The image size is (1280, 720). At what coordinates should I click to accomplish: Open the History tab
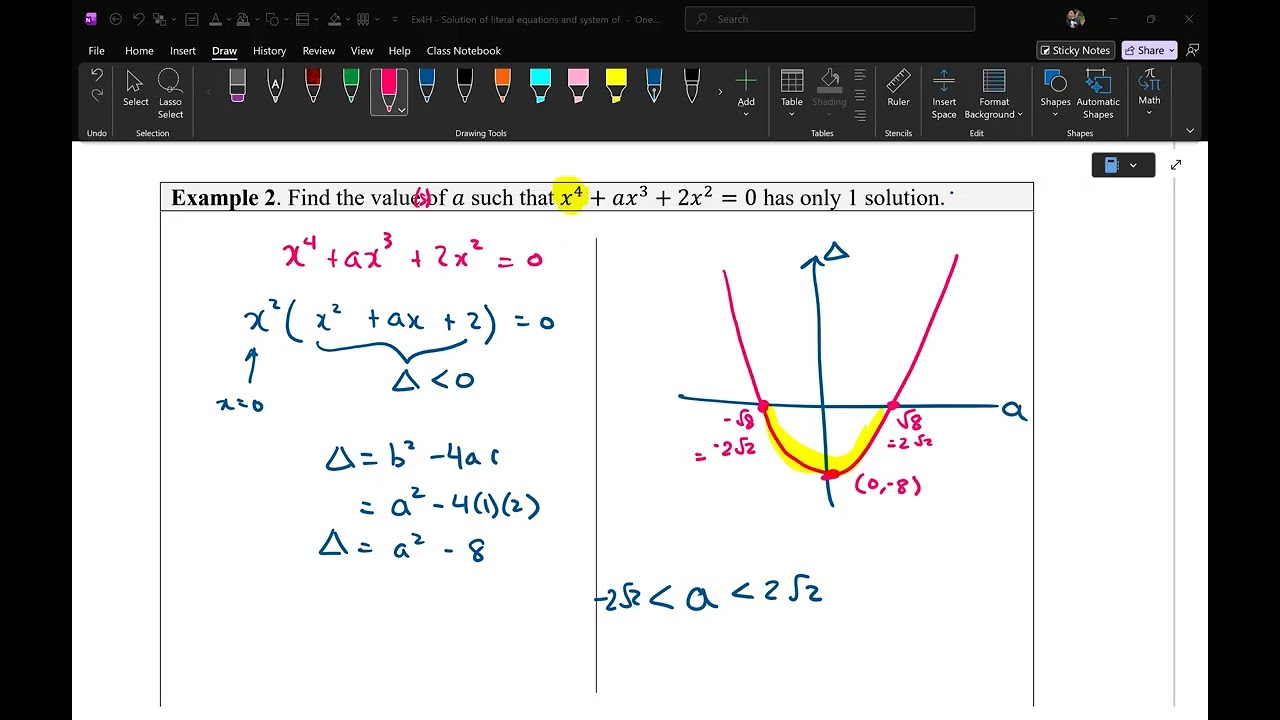click(269, 51)
